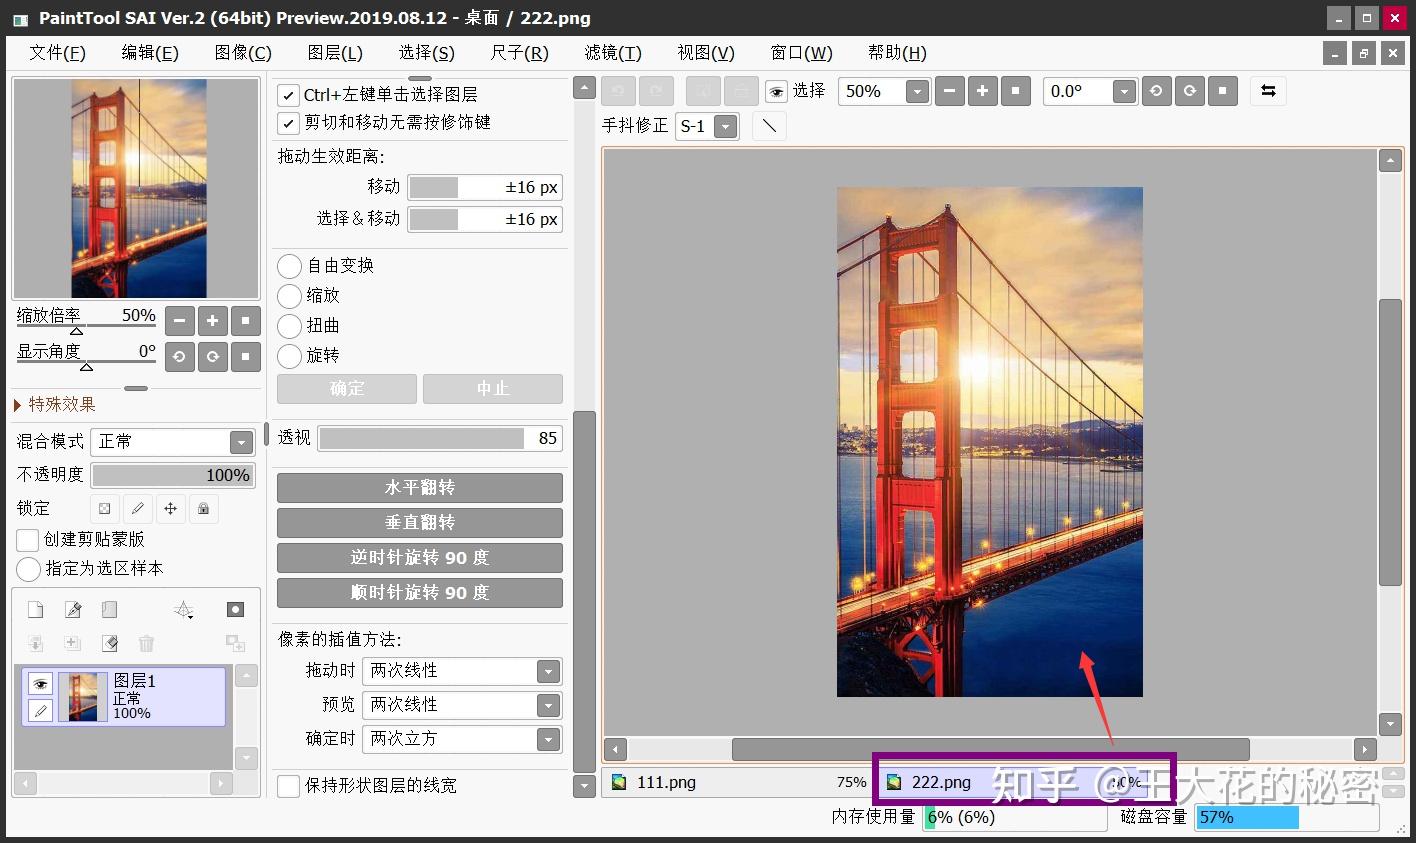This screenshot has height=843, width=1416.
Task: Expand the 特殊效果 section
Action: 18,405
